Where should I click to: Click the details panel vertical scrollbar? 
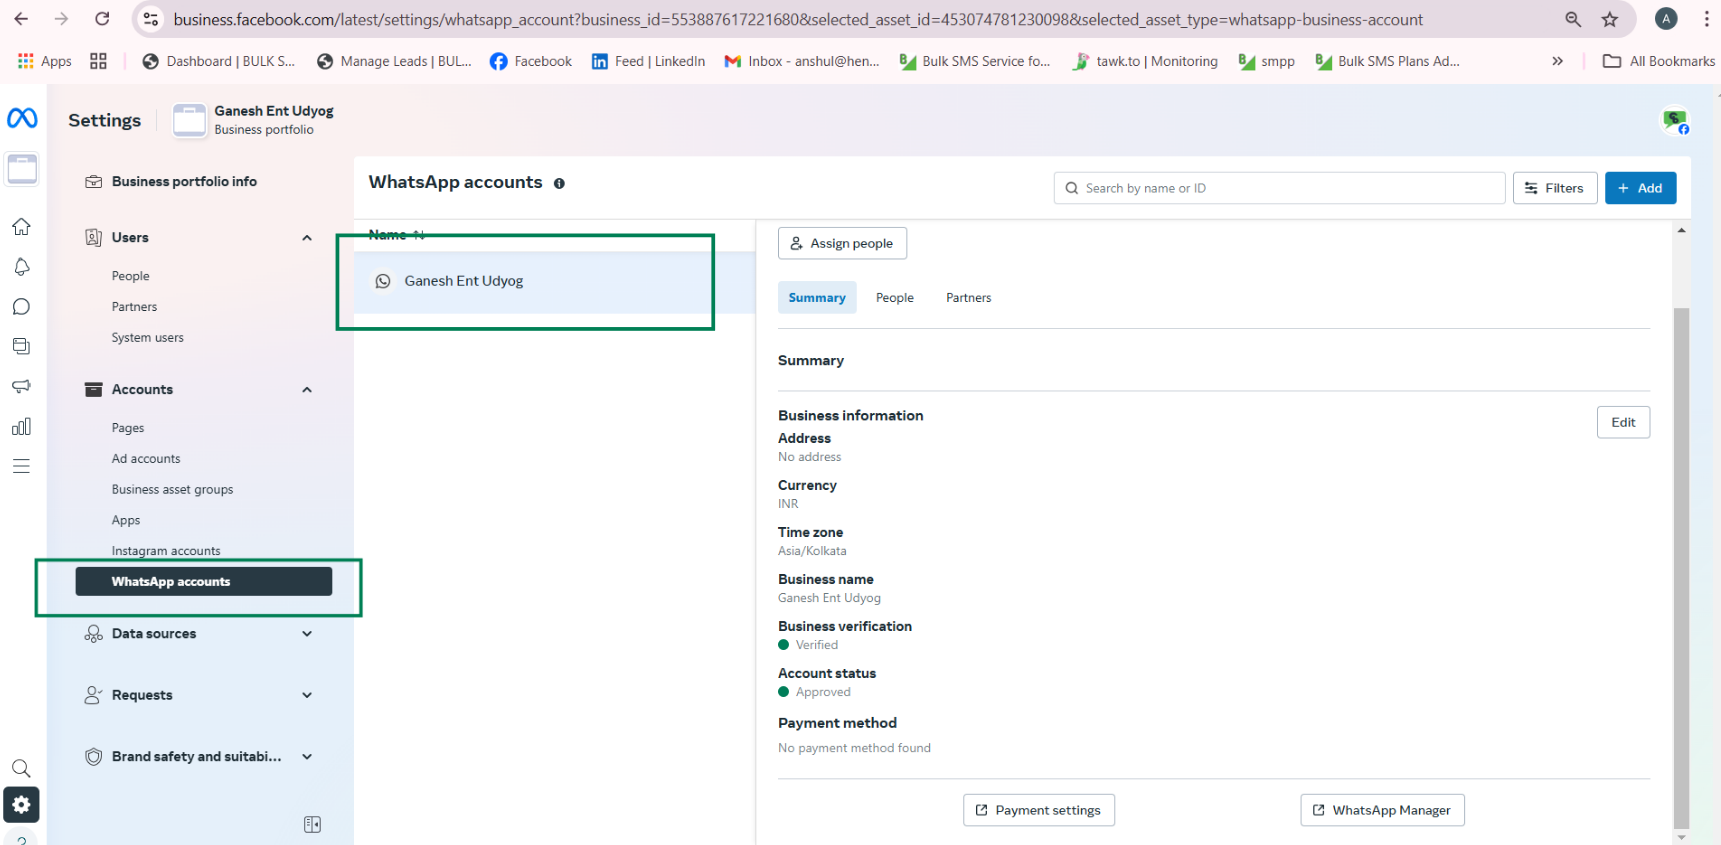pyautogui.click(x=1681, y=568)
